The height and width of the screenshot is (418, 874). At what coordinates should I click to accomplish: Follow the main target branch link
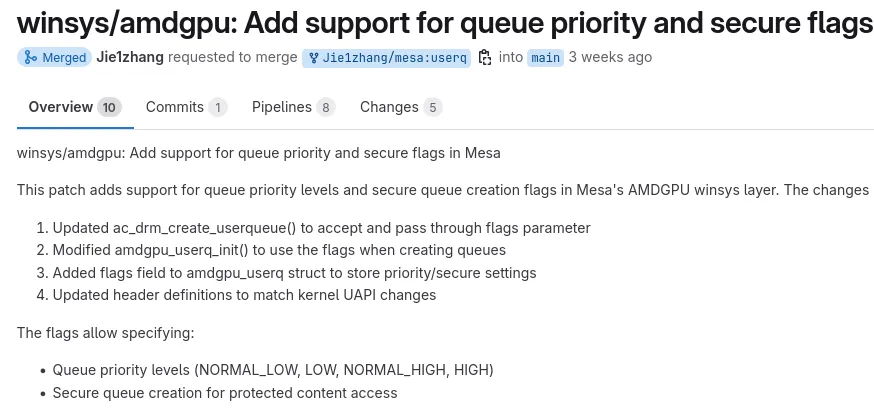click(545, 58)
